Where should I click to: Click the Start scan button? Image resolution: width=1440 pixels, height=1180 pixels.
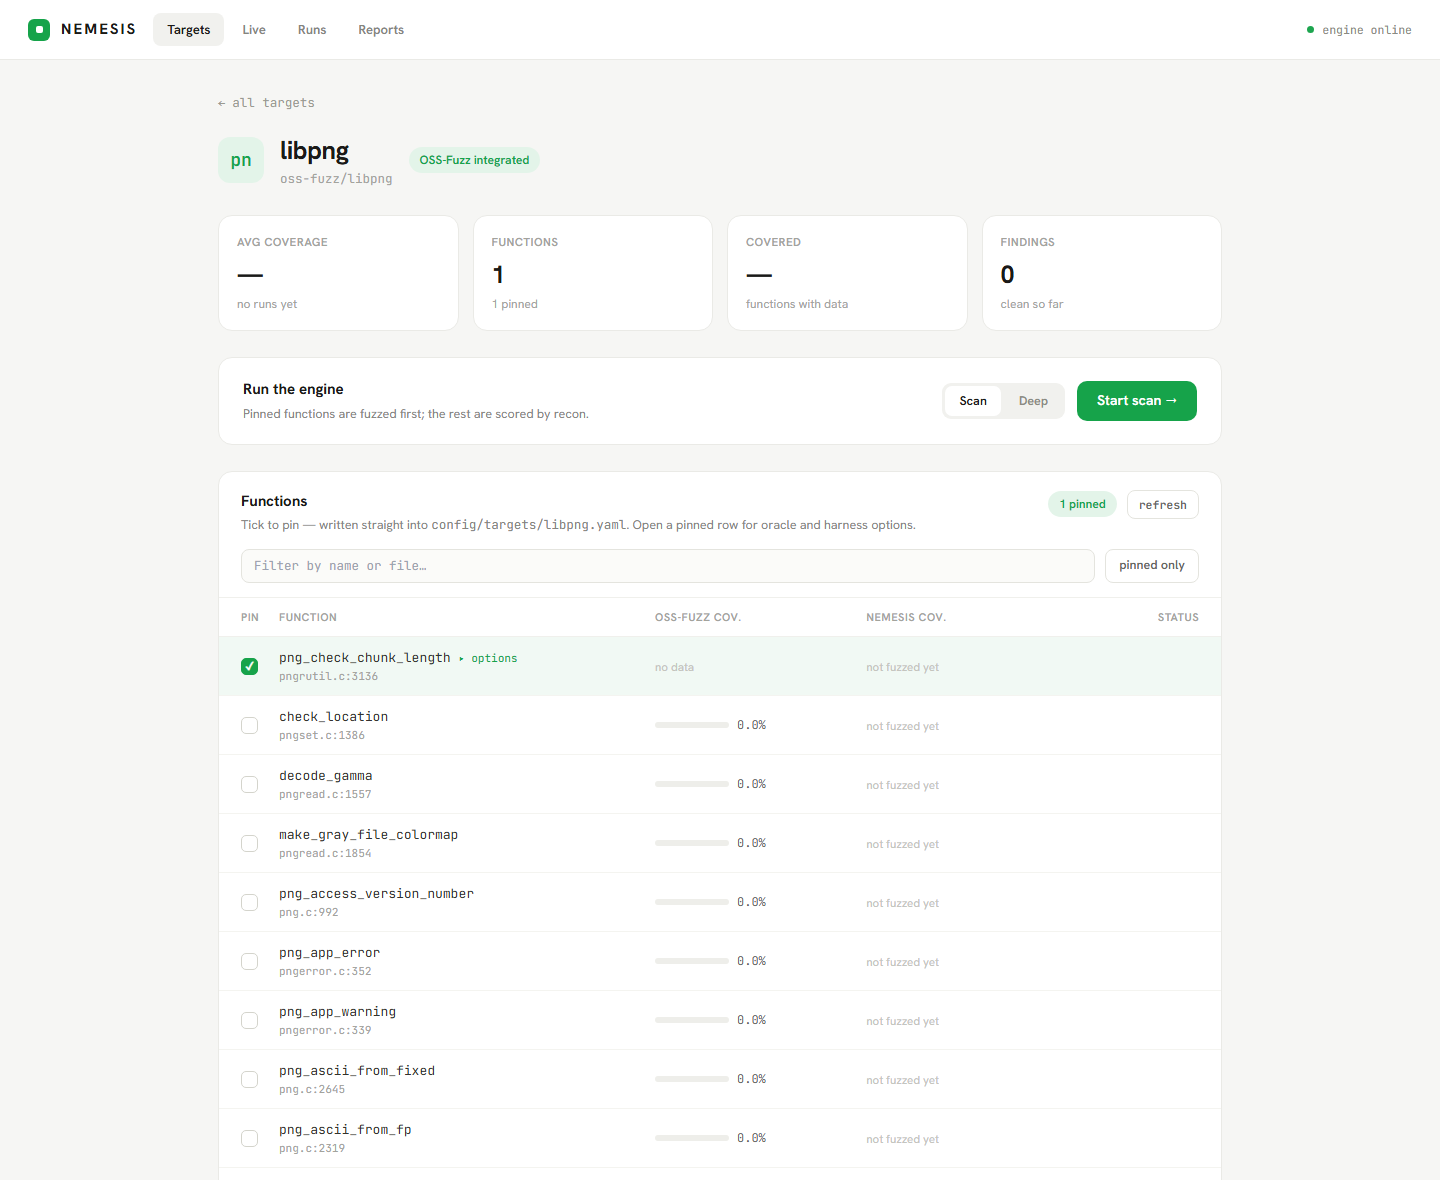click(x=1137, y=401)
